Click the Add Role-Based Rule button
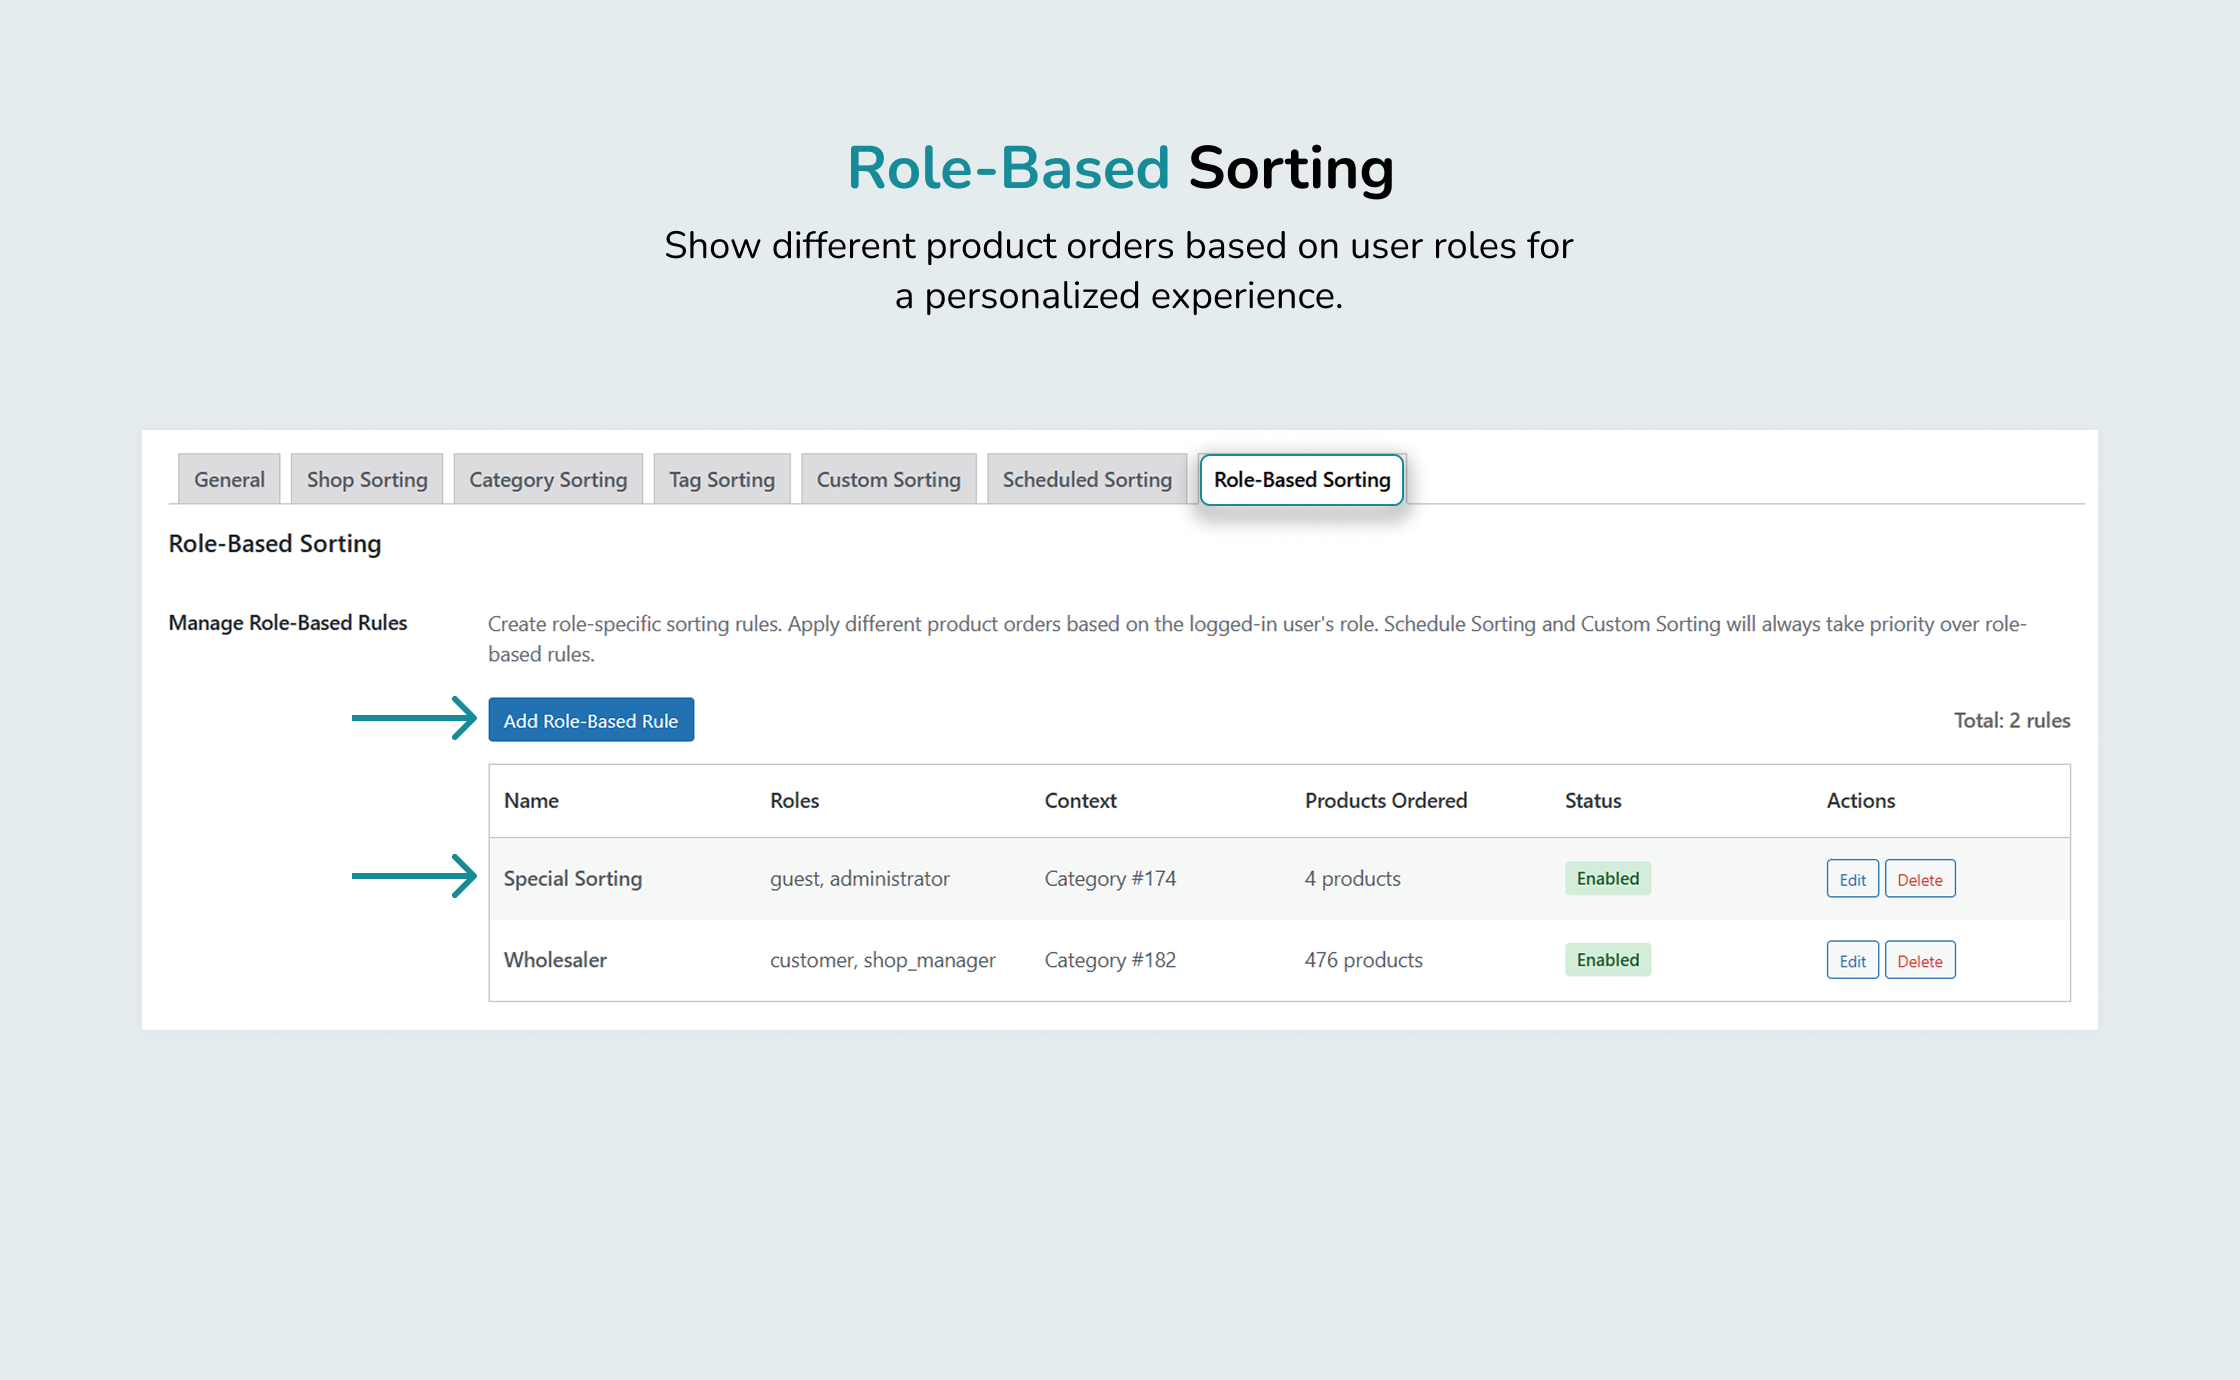 (591, 720)
